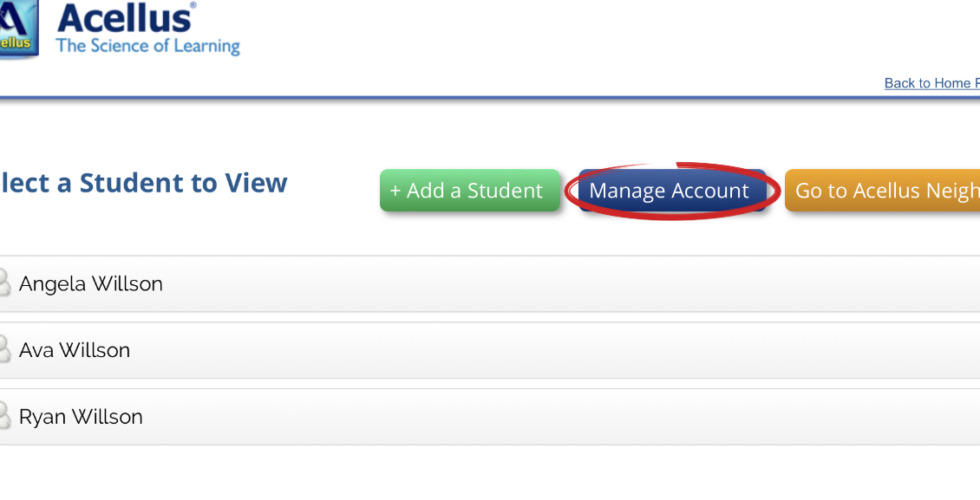Viewport: 980px width, 500px height.
Task: Open the Manage Account page
Action: tap(669, 191)
